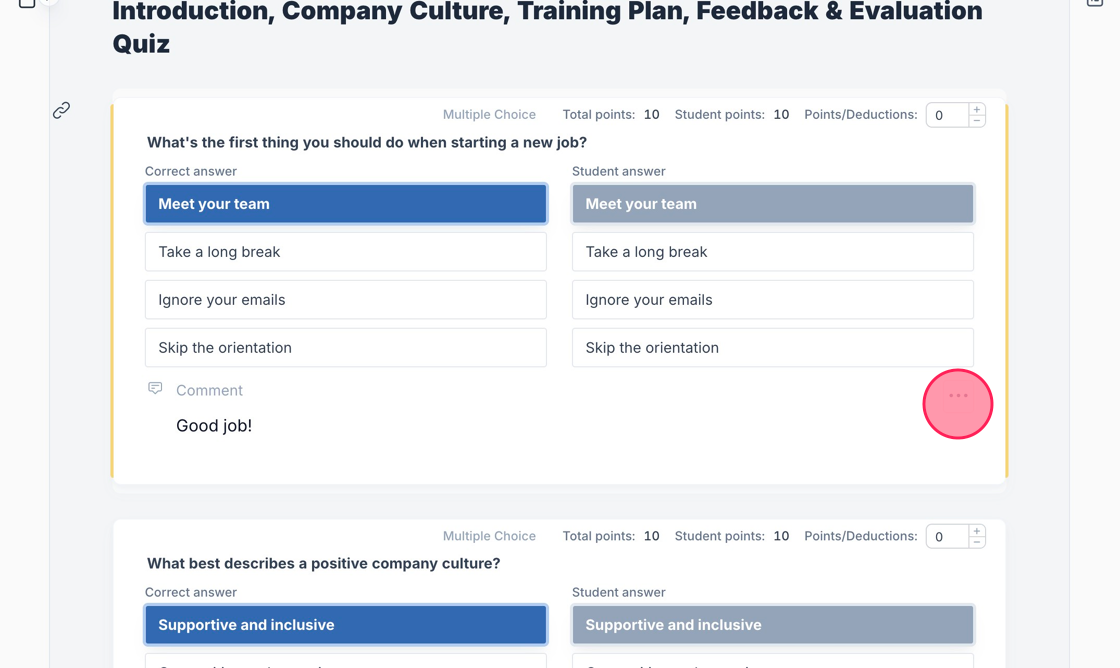Increase first question's Points/Deductions with plus

(977, 109)
